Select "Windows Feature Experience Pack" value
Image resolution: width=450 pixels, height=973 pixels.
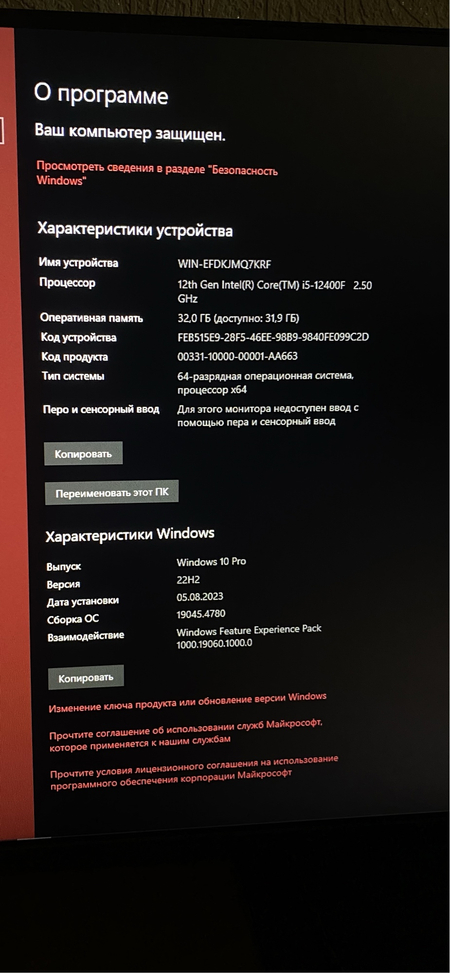pyautogui.click(x=249, y=636)
